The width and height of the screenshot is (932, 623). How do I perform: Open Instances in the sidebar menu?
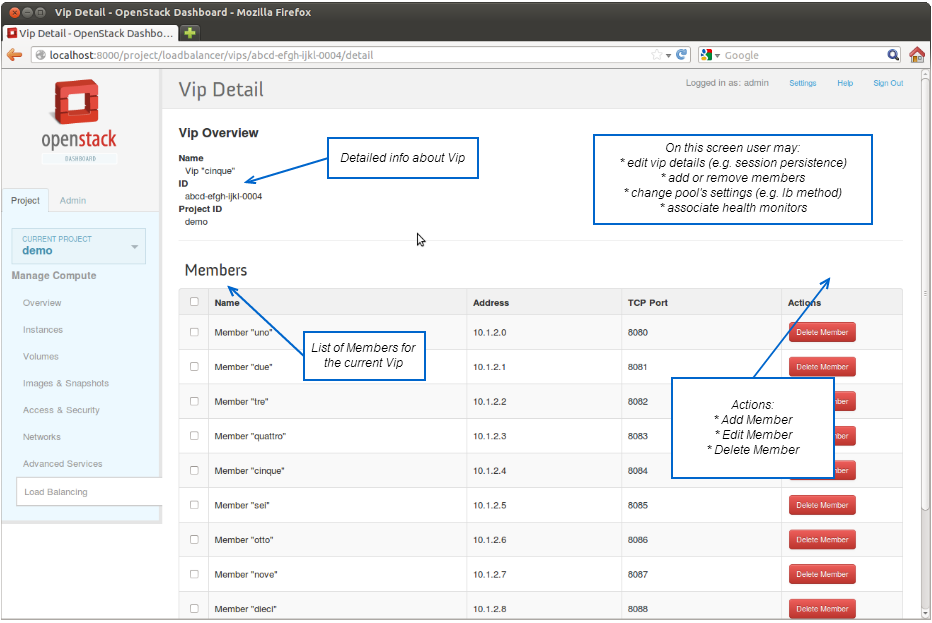pyautogui.click(x=43, y=330)
